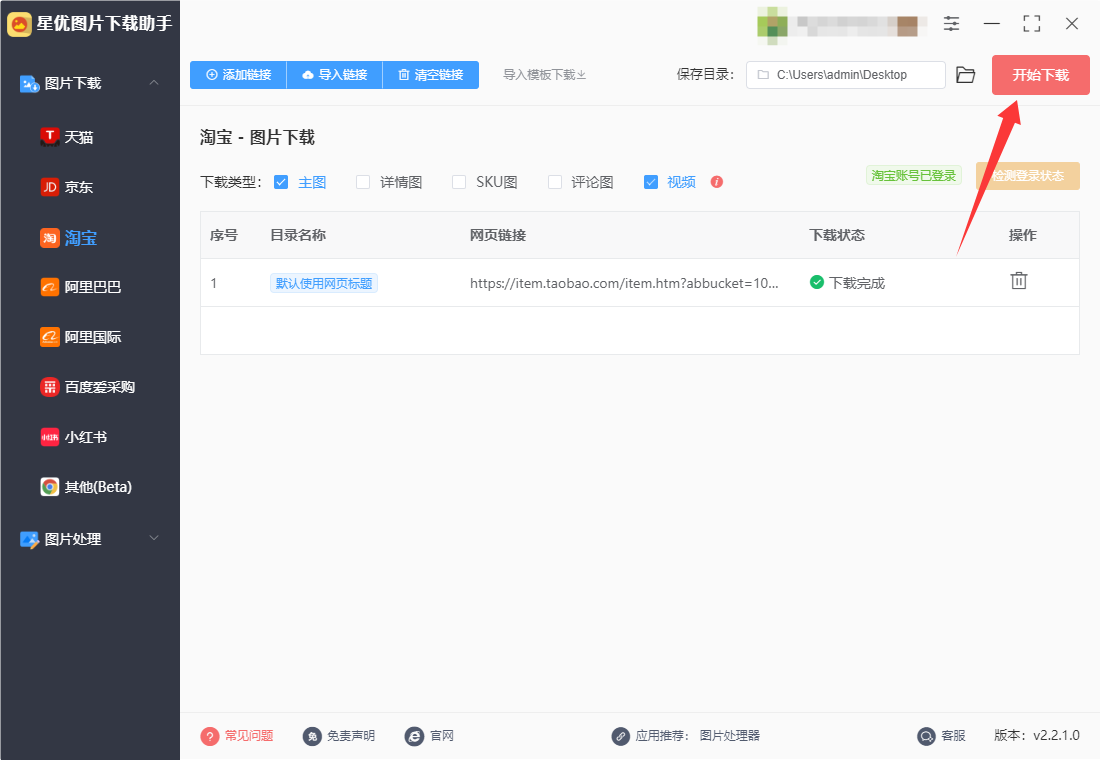Click the 淘宝 orange icon in sidebar

(x=50, y=238)
